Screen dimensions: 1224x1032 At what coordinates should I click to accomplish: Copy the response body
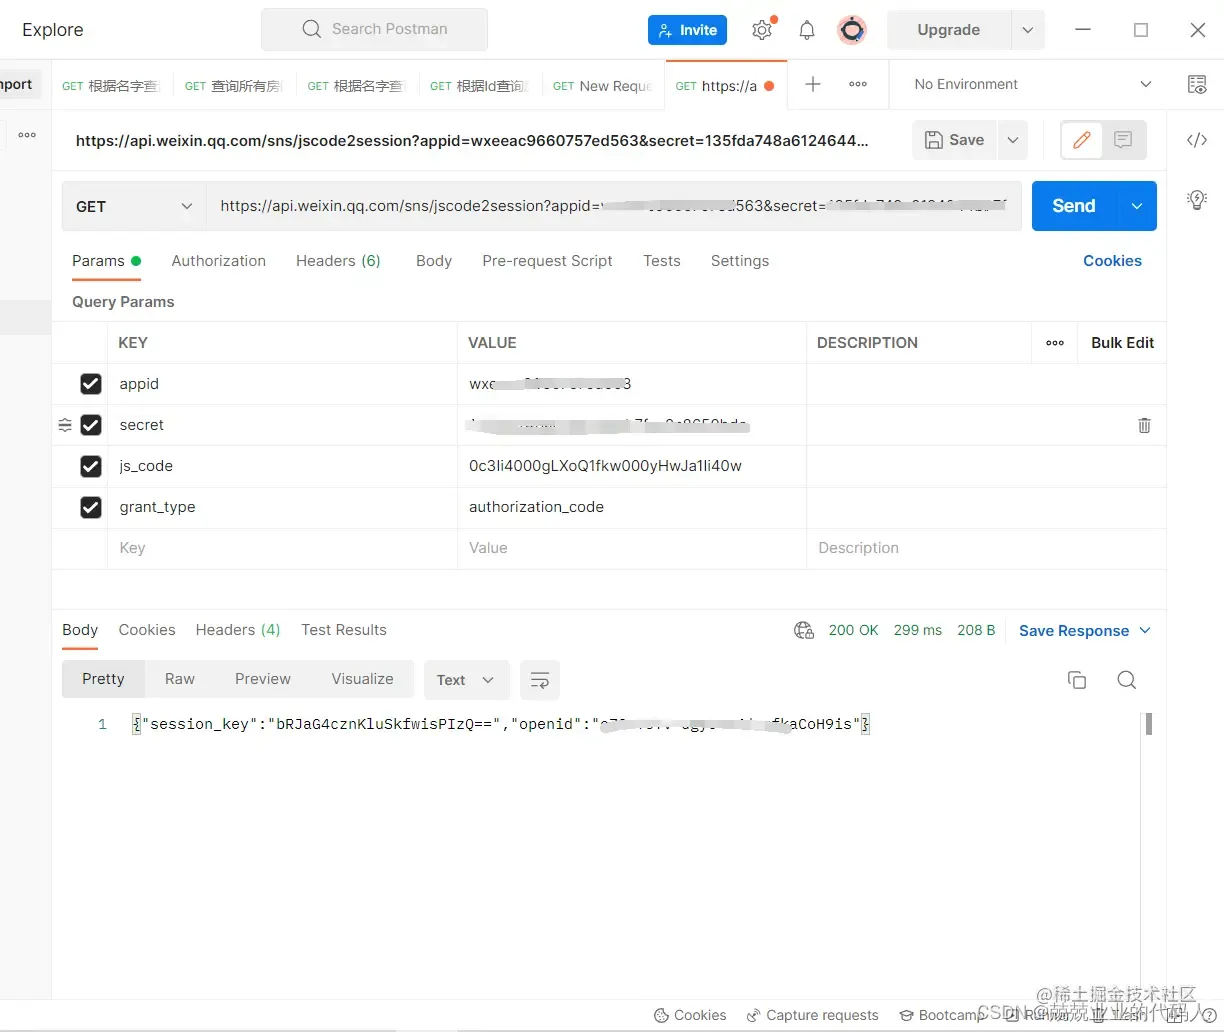click(x=1077, y=680)
